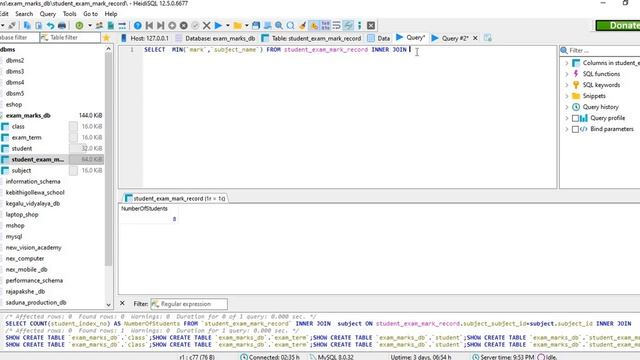Image resolution: width=640 pixels, height=360 pixels.
Task: Click the disconnect session toolbar icon
Action: point(12,25)
